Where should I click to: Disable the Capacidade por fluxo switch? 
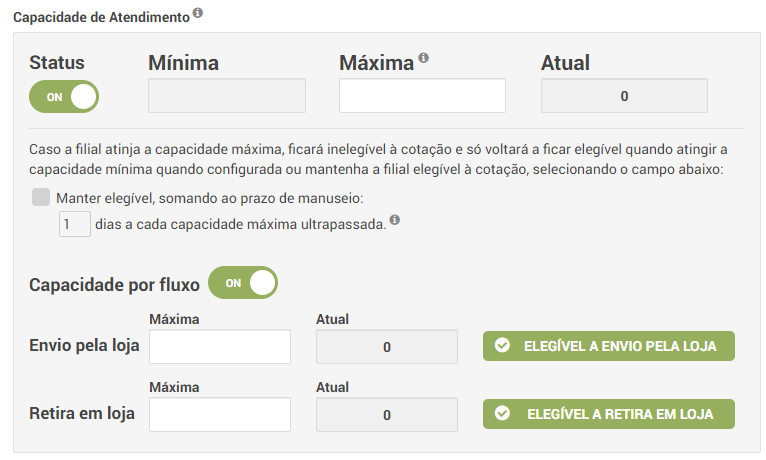(242, 283)
